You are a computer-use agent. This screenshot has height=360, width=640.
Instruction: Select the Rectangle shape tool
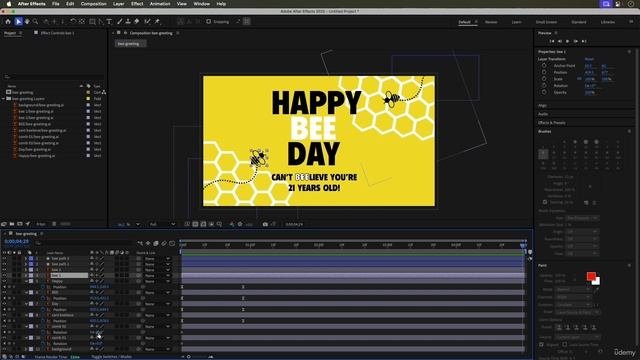pyautogui.click(x=92, y=22)
